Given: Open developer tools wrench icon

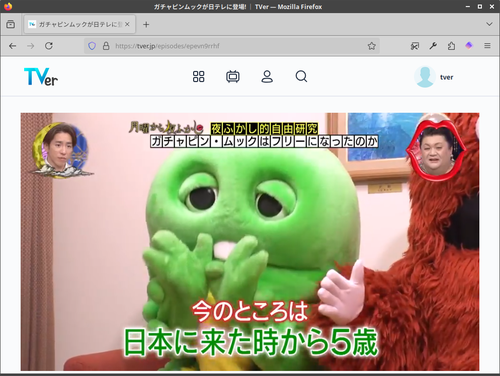Looking at the screenshot, I should coord(433,46).
